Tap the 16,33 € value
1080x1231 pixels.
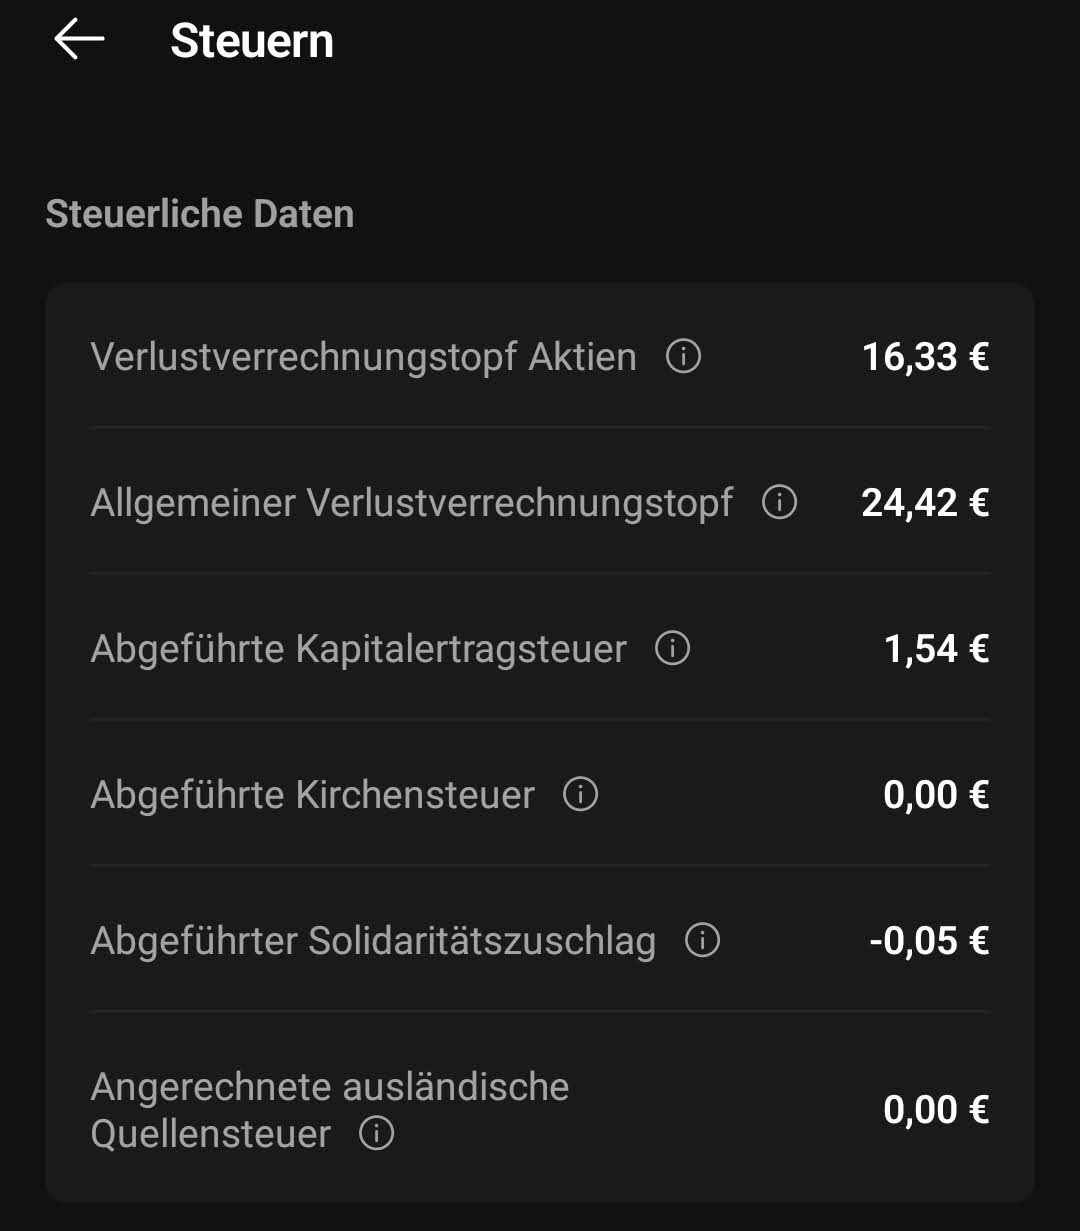925,357
